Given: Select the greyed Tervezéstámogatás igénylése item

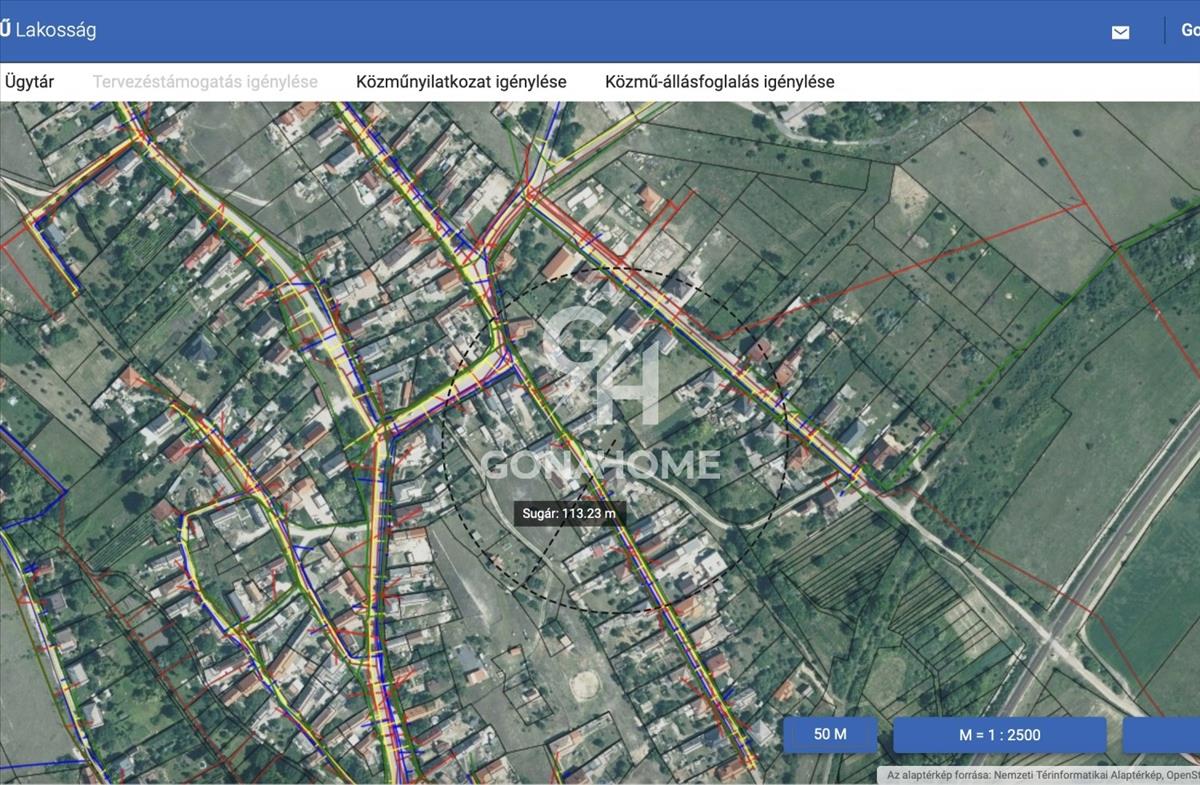Looking at the screenshot, I should [x=205, y=82].
